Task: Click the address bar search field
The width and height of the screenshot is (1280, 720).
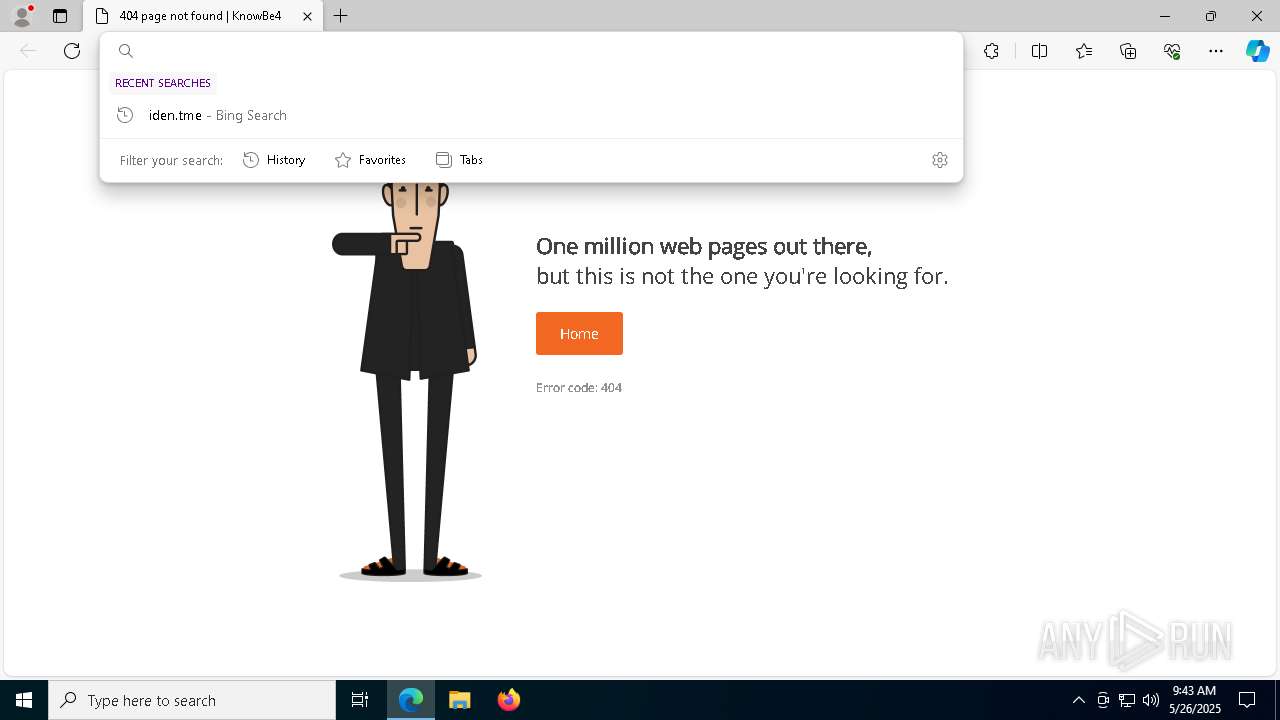Action: click(531, 51)
